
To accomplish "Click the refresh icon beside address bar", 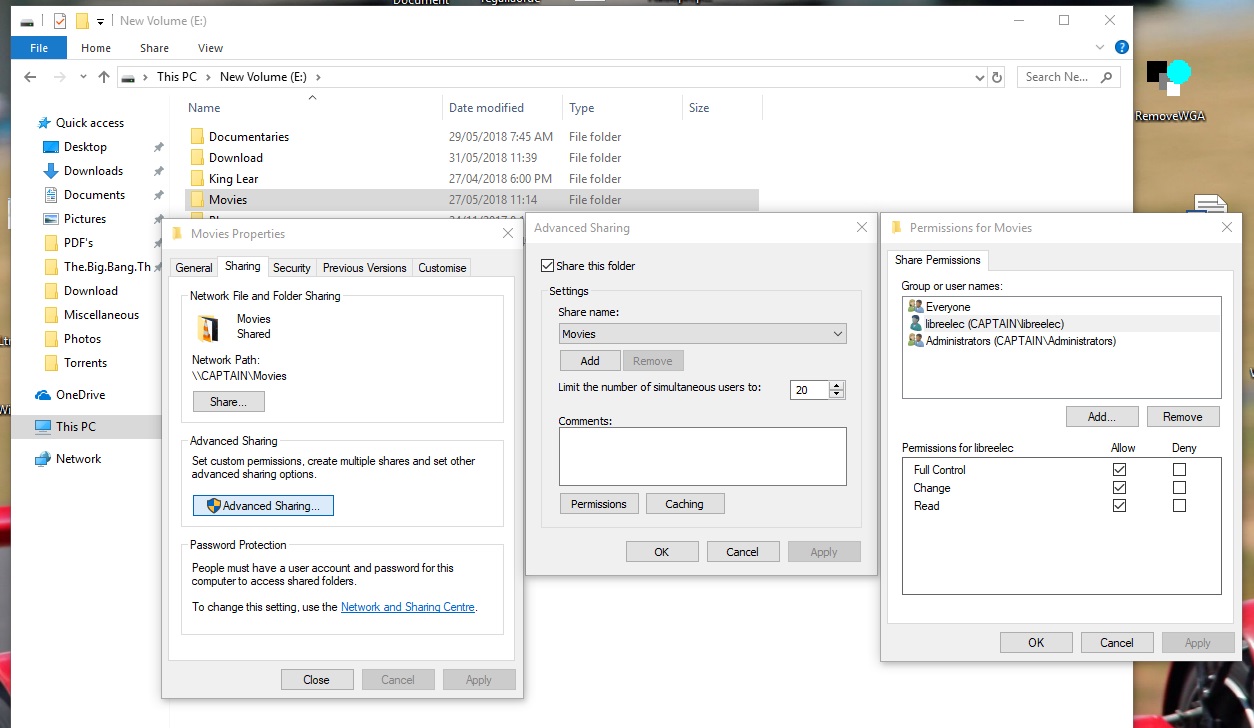I will click(x=997, y=77).
